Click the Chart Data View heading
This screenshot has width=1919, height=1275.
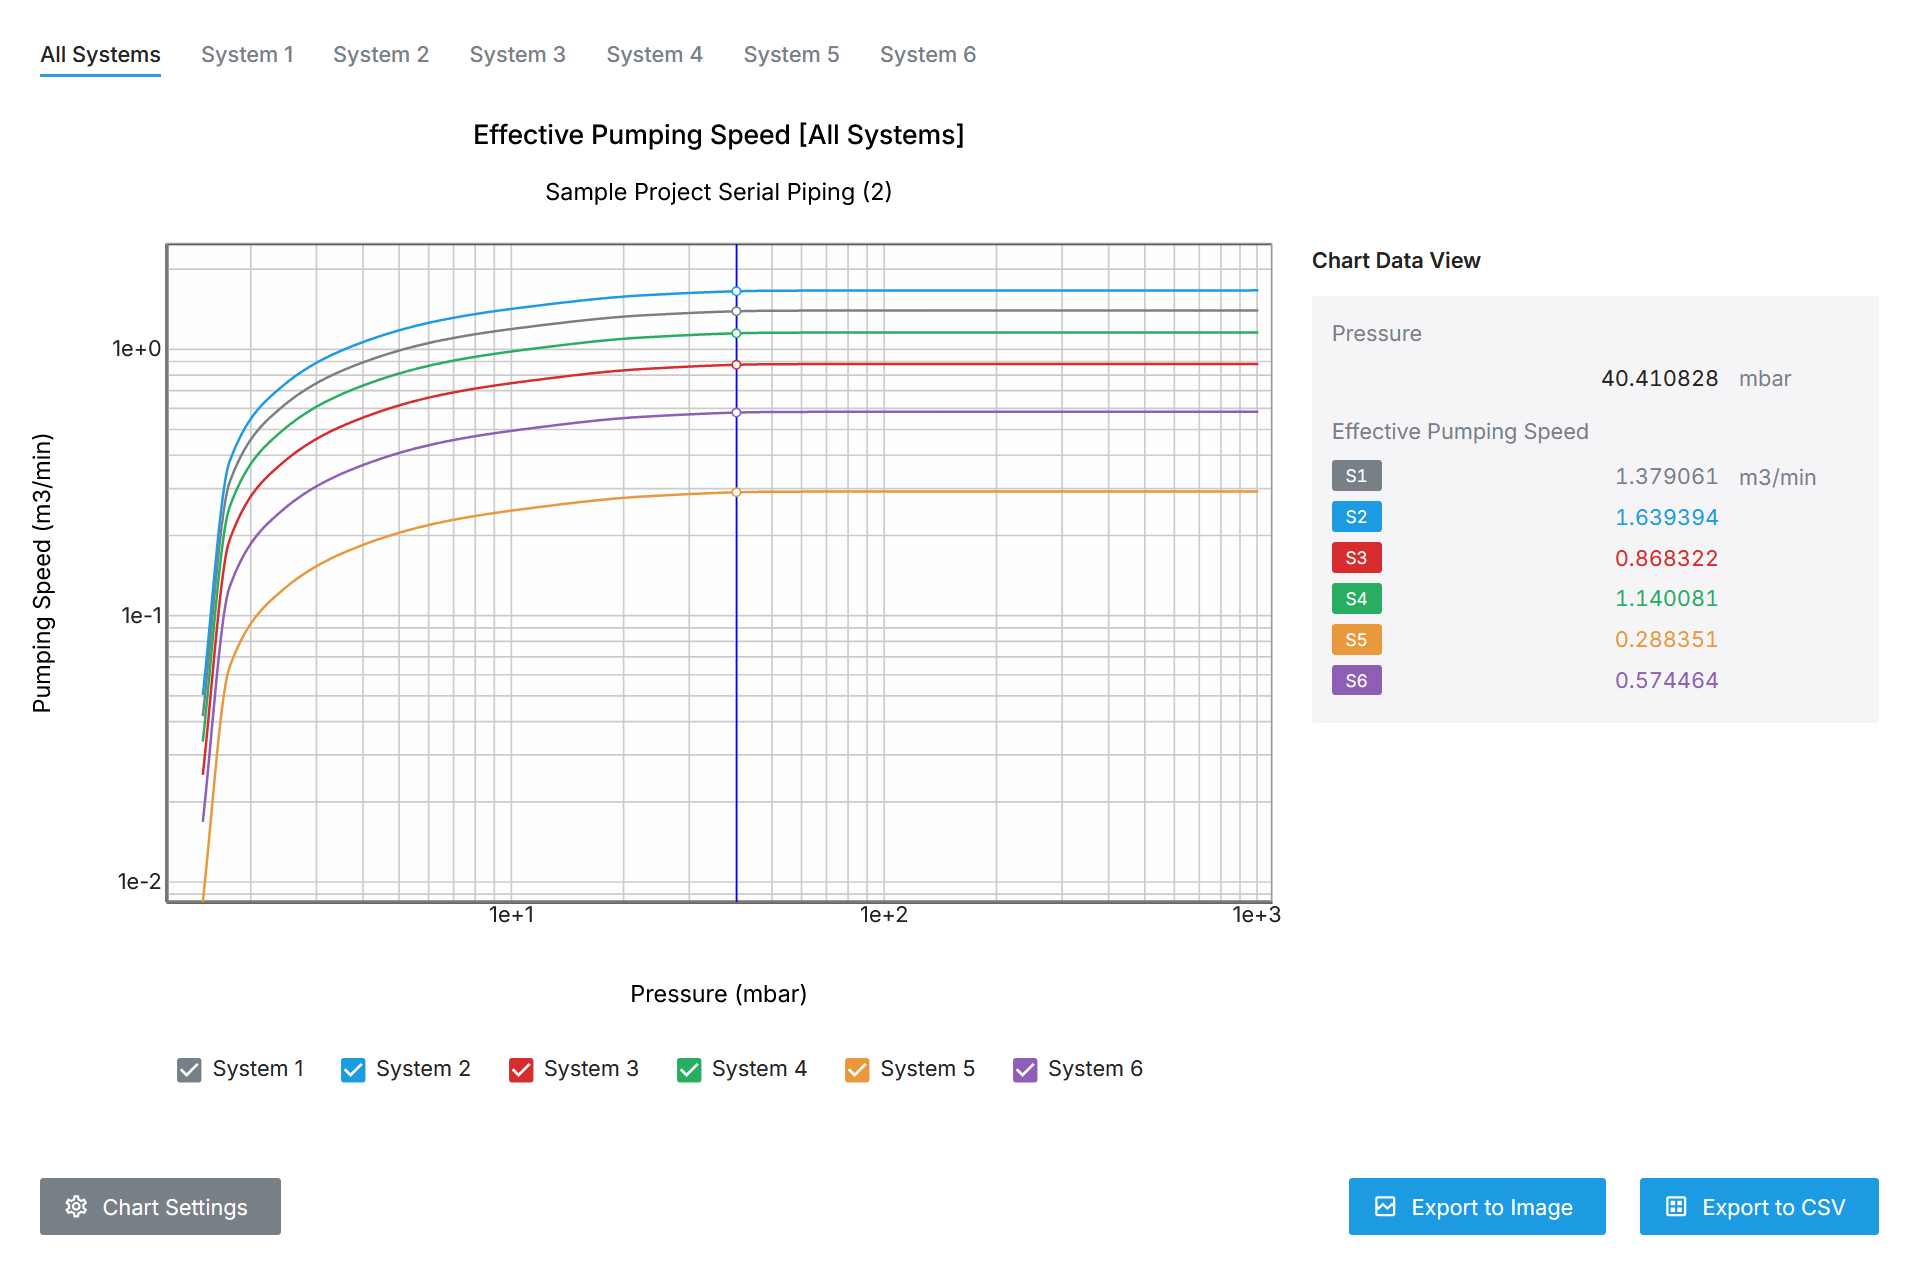pyautogui.click(x=1396, y=261)
